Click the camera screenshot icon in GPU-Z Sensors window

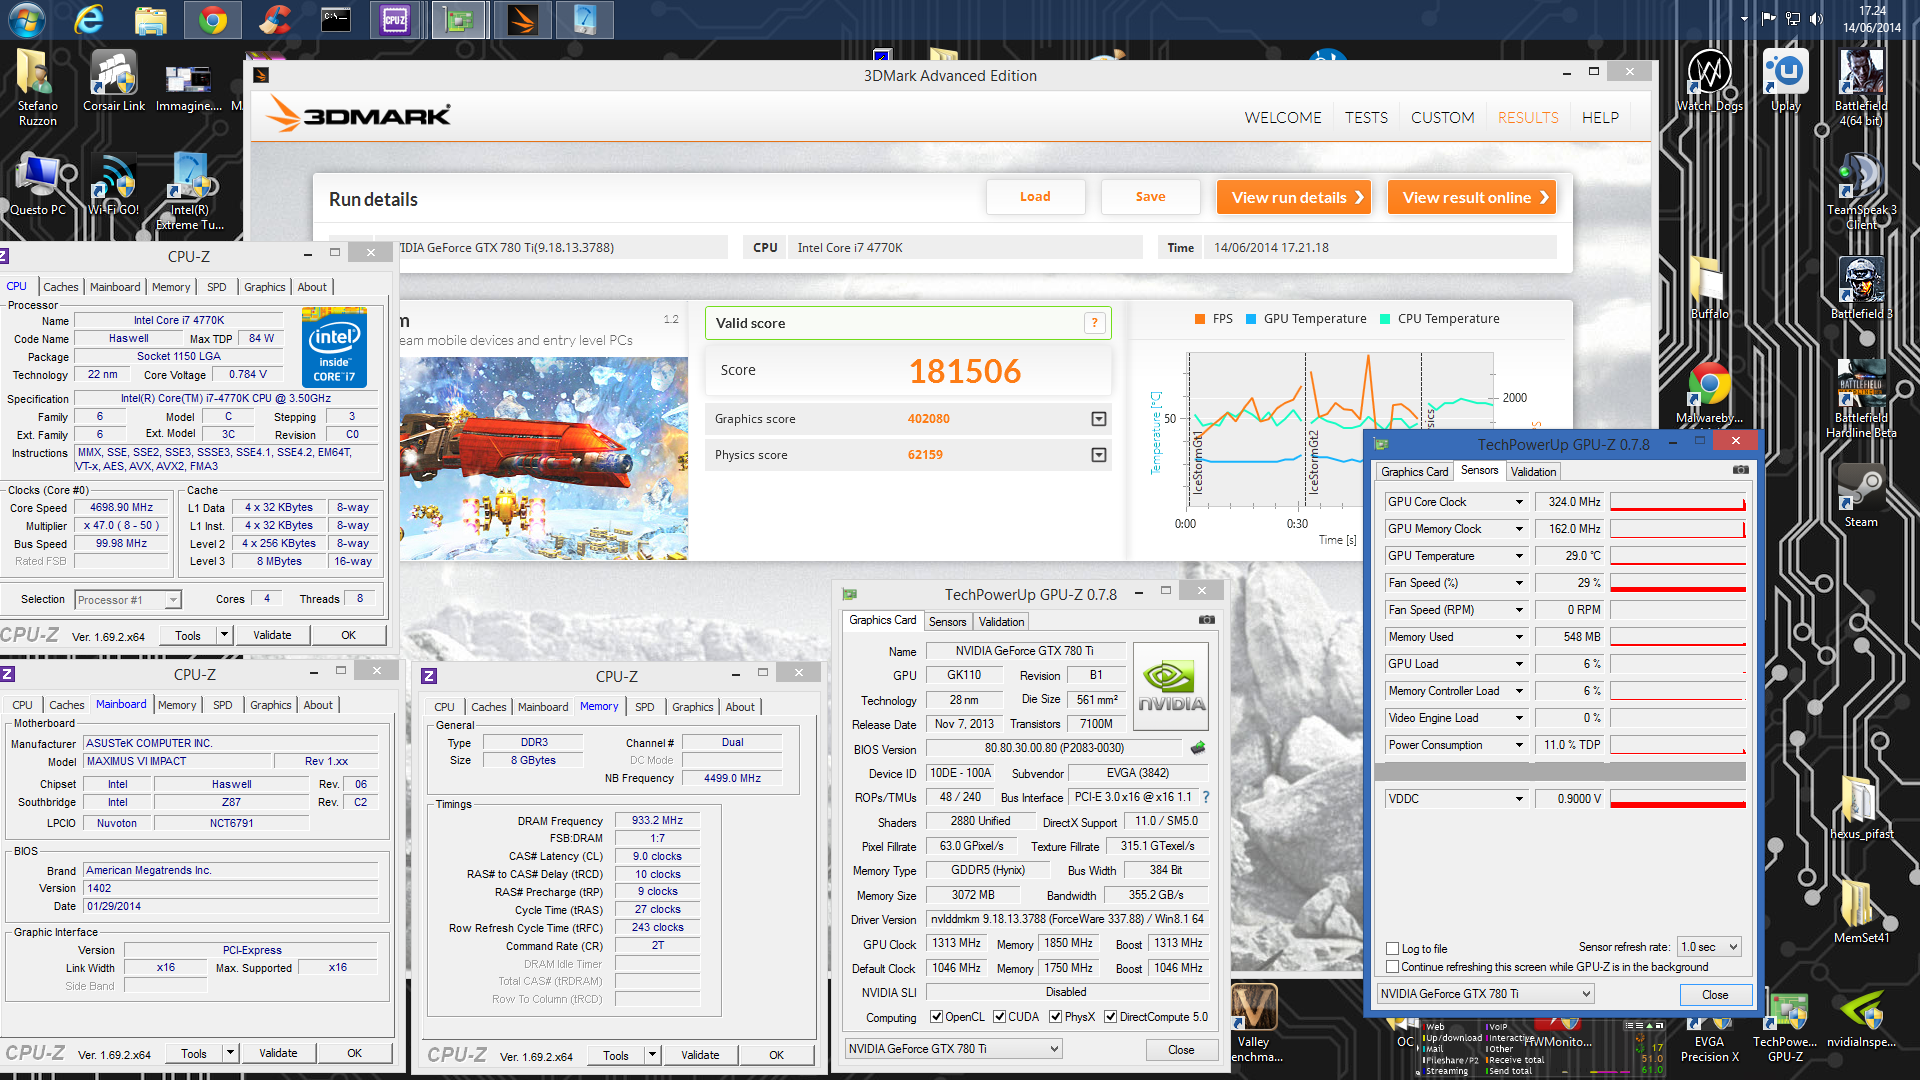point(1741,470)
